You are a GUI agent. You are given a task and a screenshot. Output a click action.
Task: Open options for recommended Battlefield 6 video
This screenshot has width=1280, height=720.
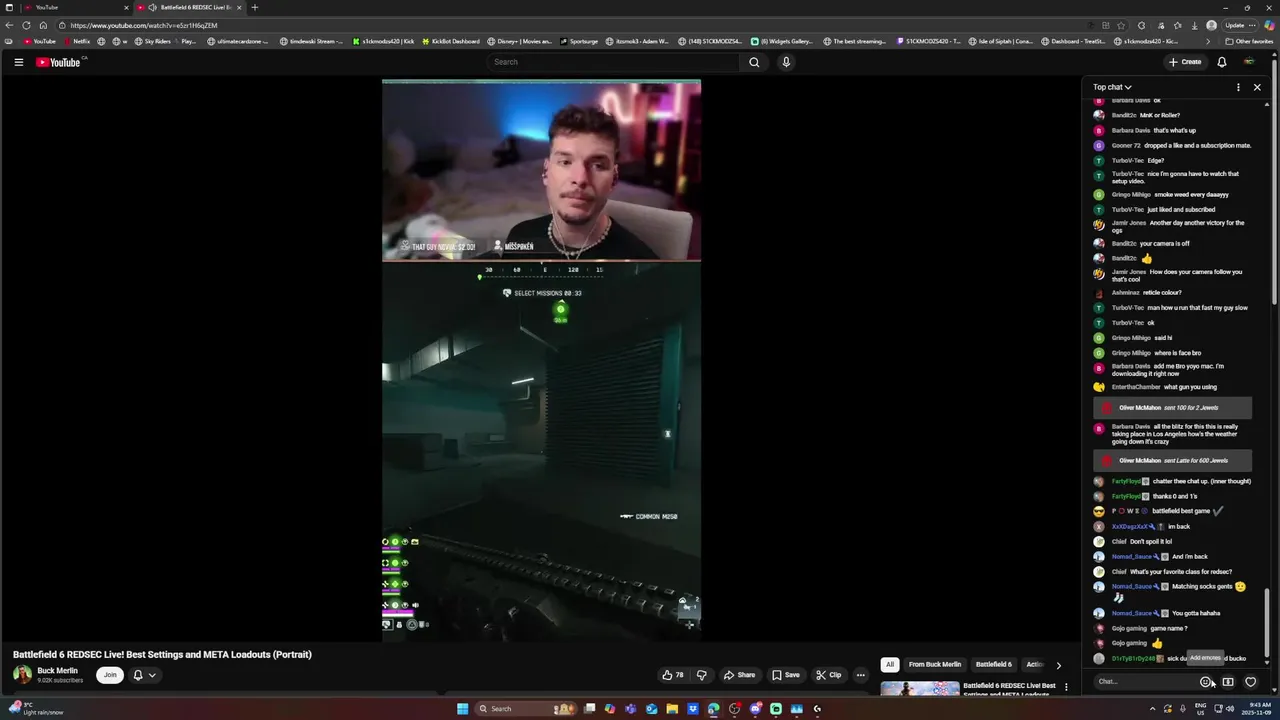tap(1066, 687)
